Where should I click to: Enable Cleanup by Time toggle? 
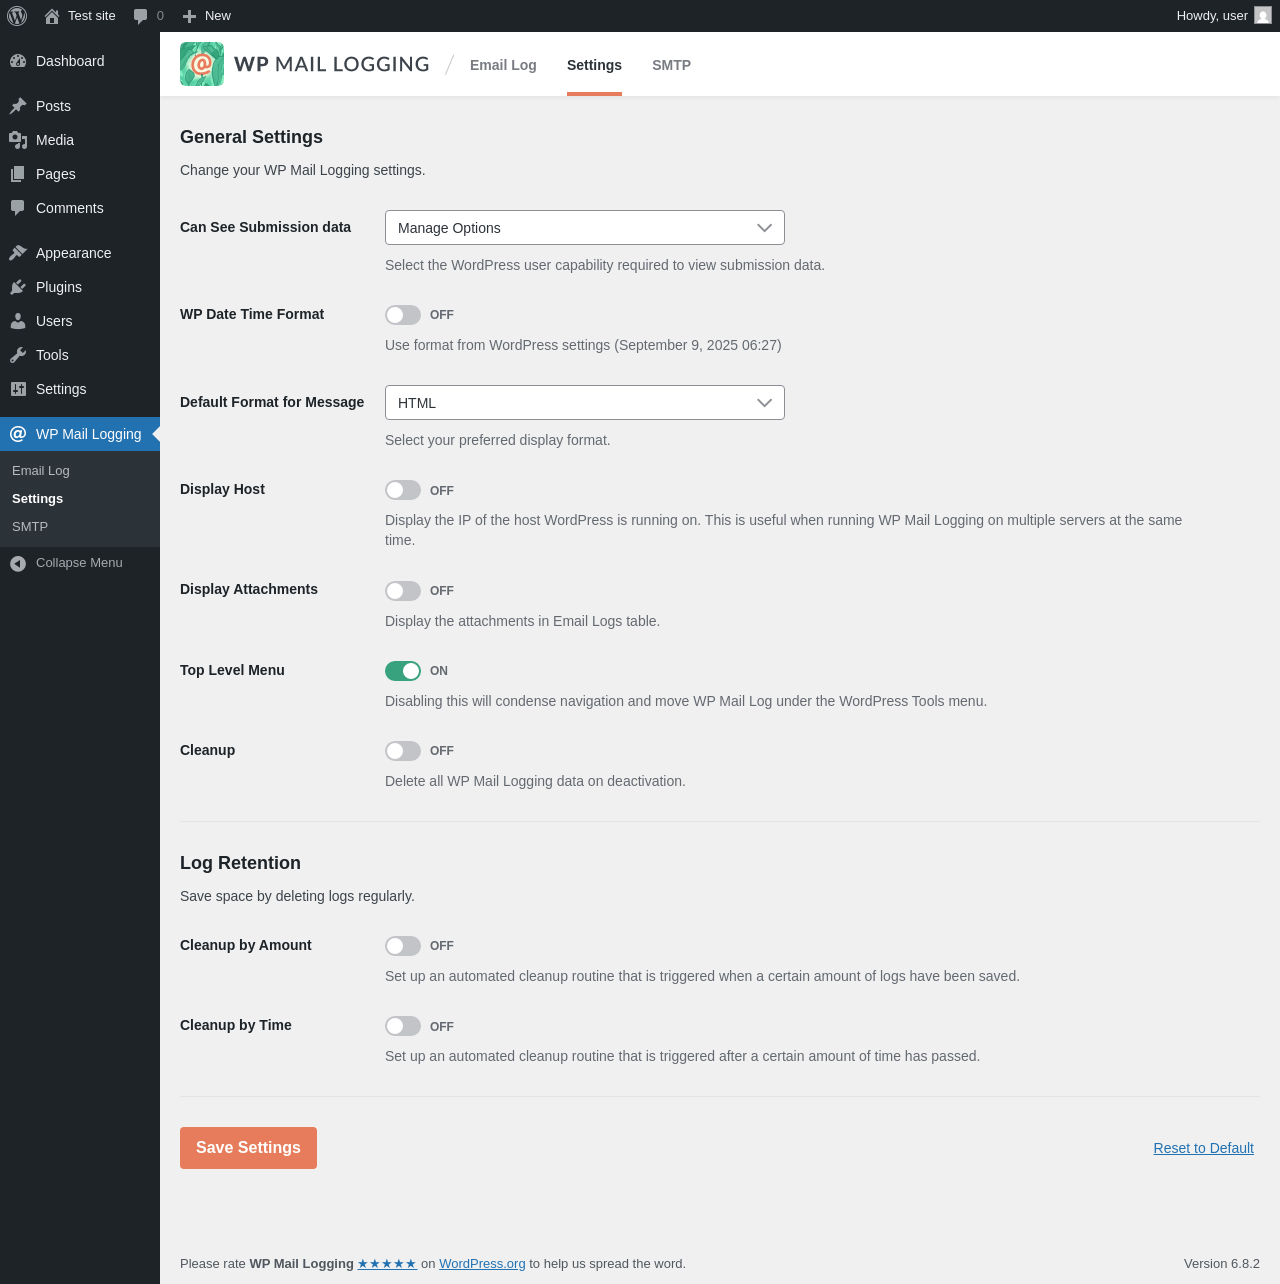tap(403, 1026)
